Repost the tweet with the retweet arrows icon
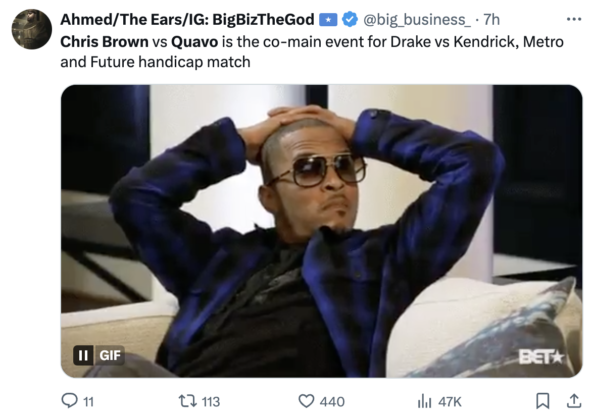 (x=187, y=401)
